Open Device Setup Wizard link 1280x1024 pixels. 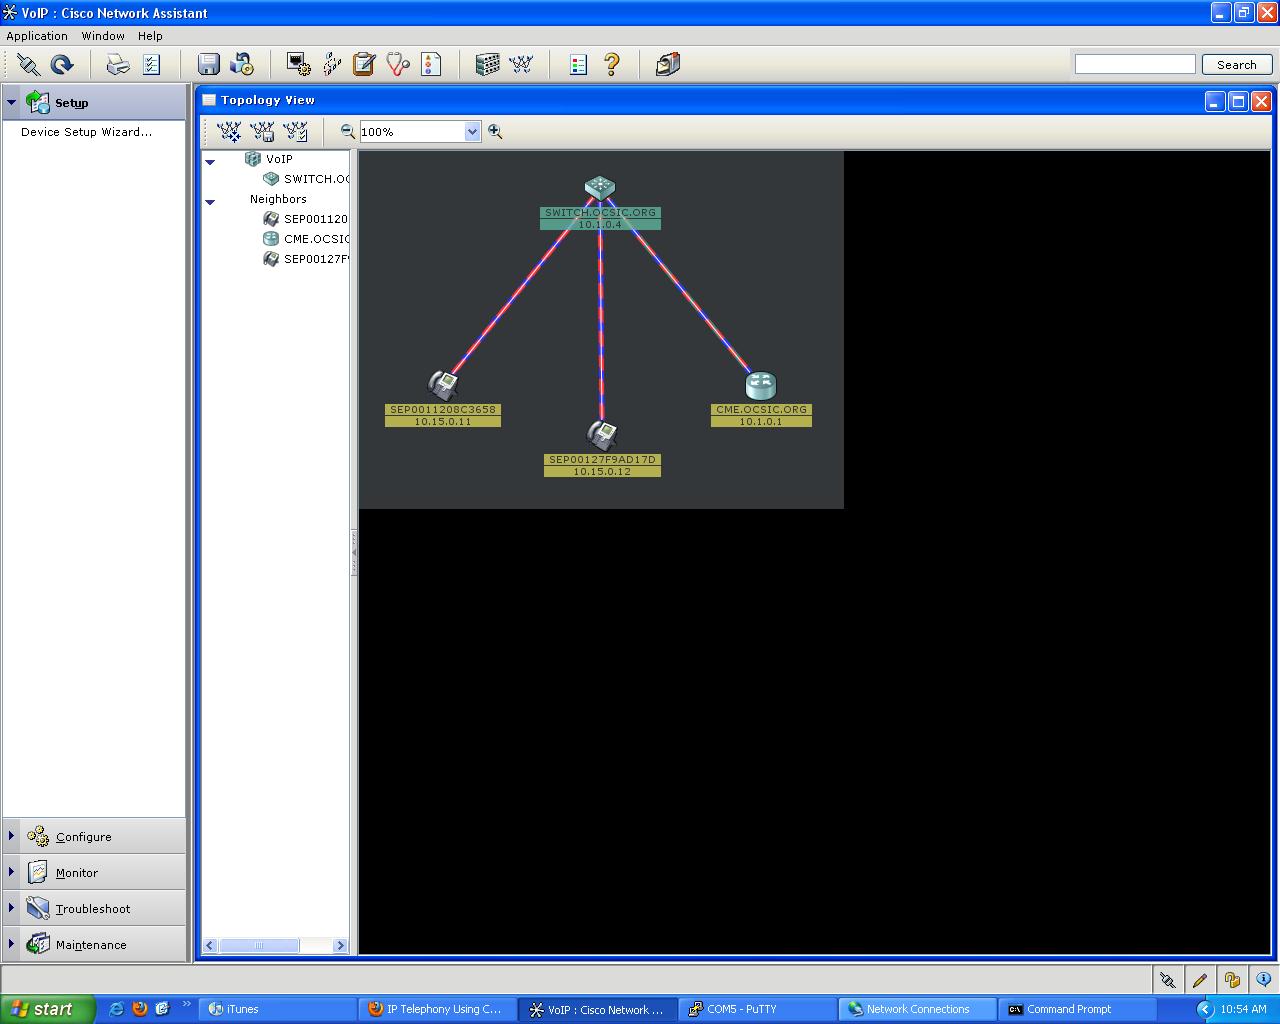[87, 132]
